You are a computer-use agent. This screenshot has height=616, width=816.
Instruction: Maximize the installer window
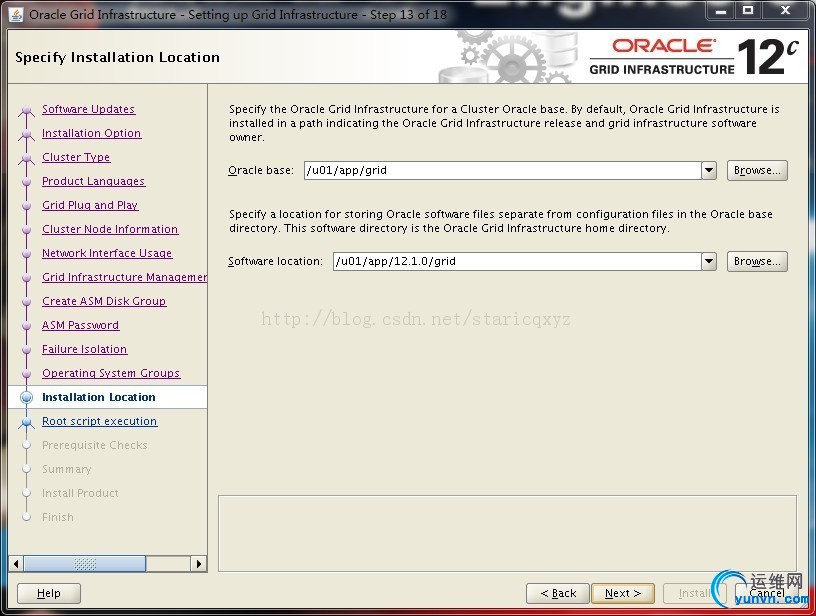[748, 10]
